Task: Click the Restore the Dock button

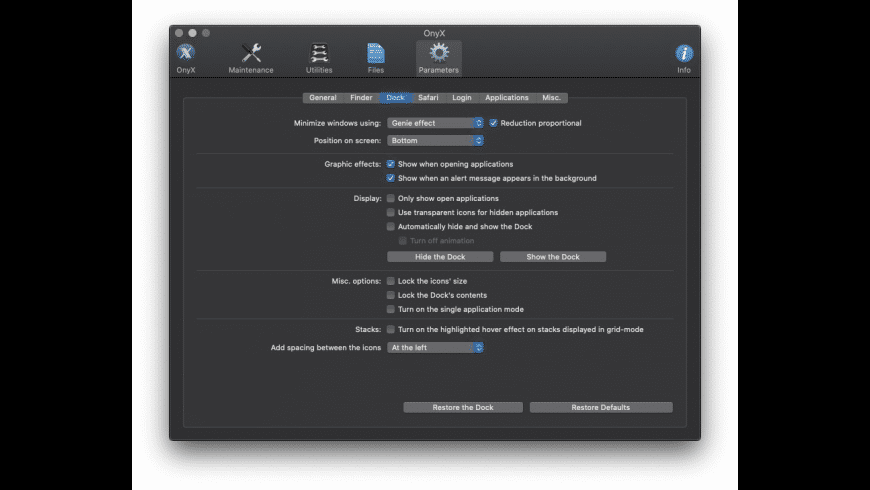Action: [x=463, y=407]
